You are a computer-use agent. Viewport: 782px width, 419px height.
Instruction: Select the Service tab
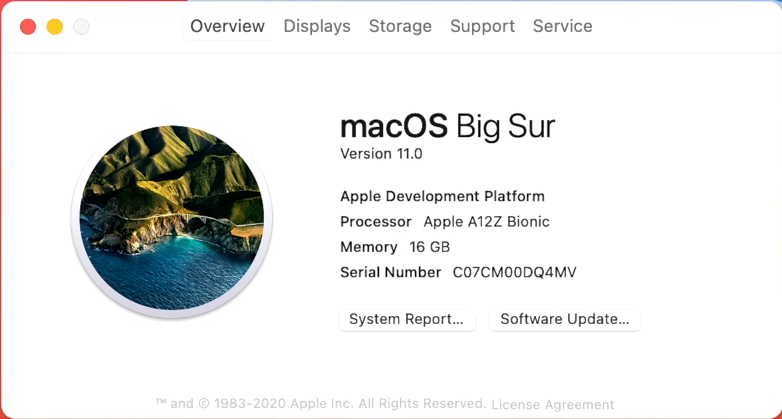tap(563, 26)
